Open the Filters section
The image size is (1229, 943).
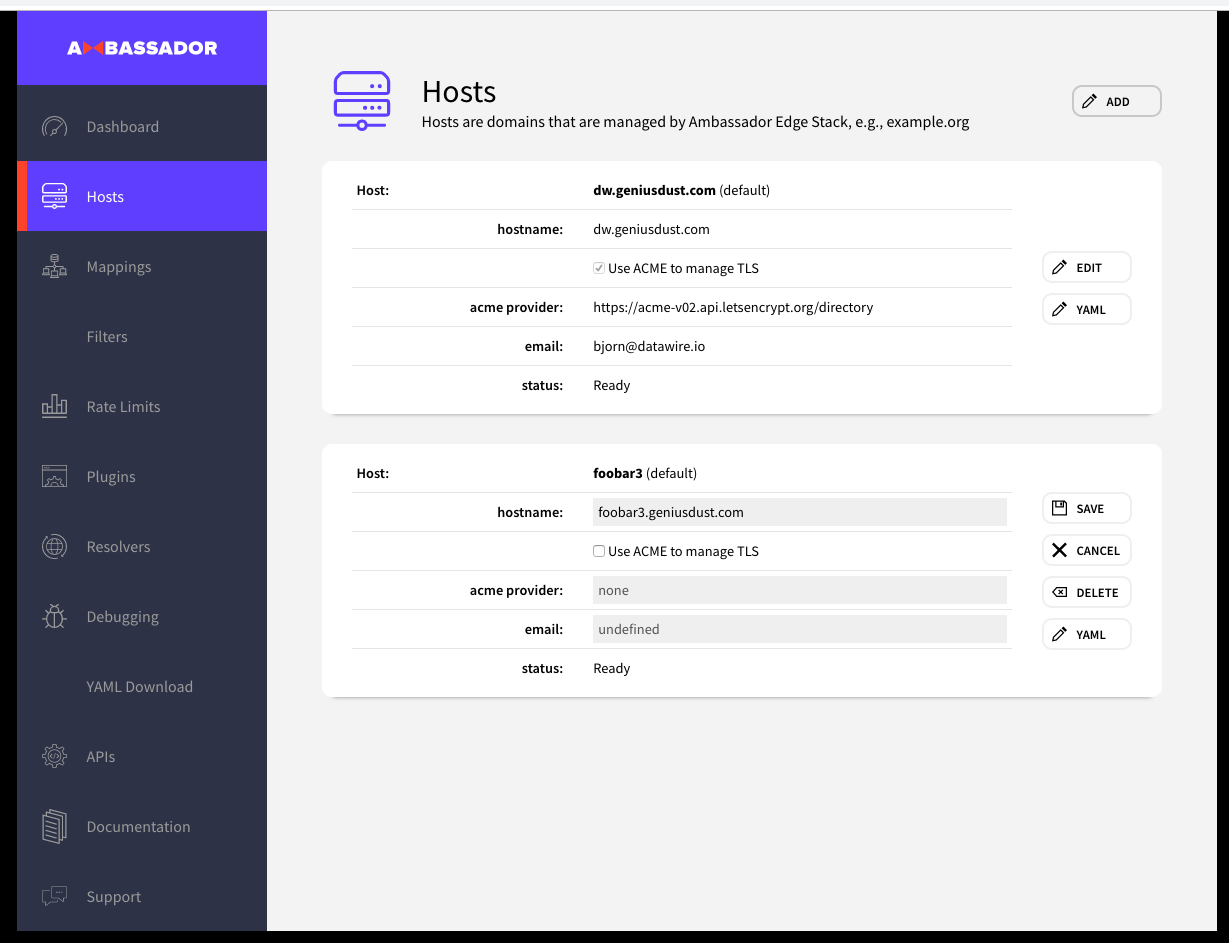(107, 336)
